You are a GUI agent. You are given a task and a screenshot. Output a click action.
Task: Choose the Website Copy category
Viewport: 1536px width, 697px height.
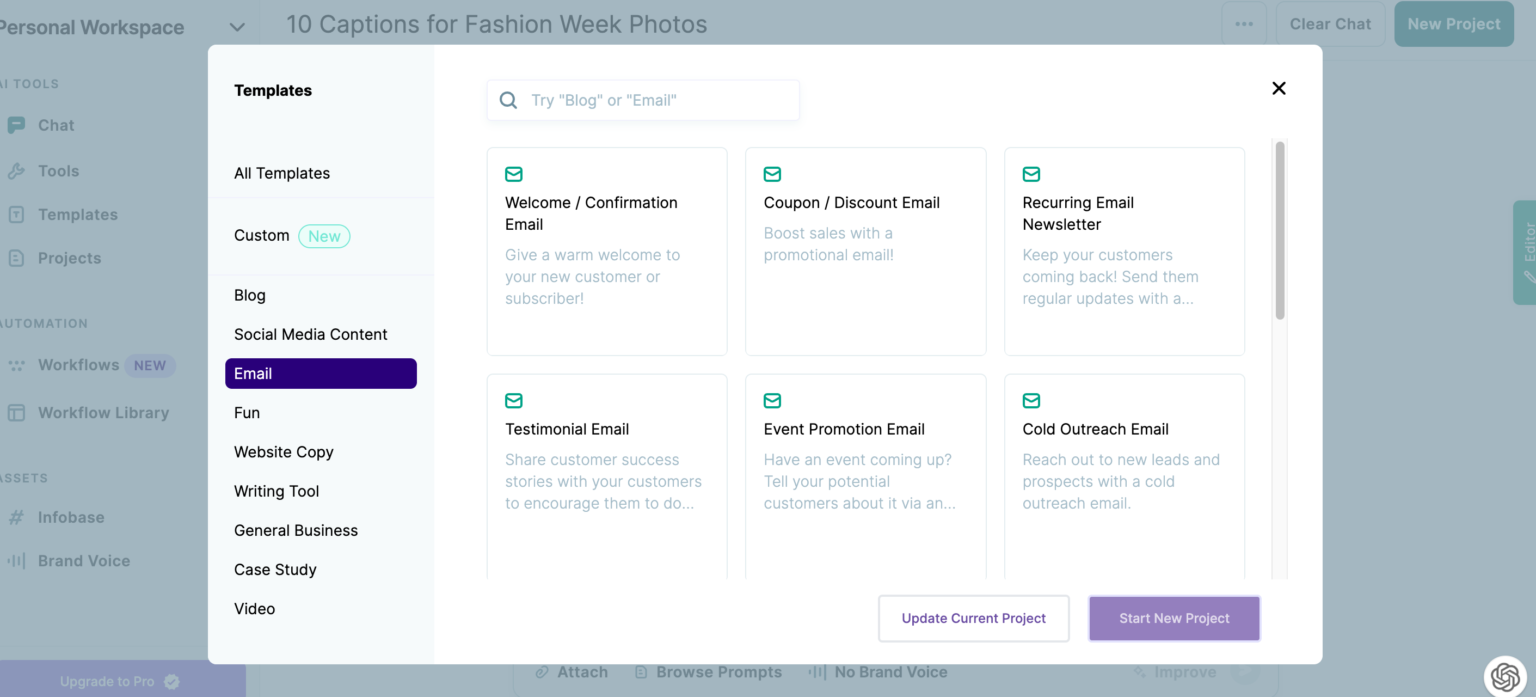click(x=284, y=452)
